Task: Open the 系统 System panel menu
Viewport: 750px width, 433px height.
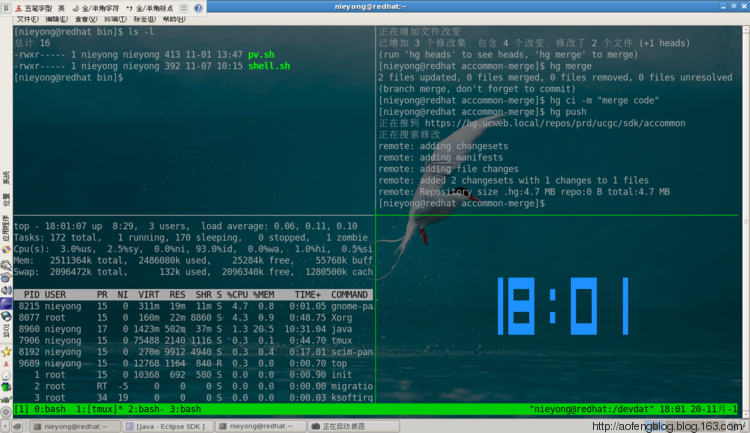Action: [6, 178]
